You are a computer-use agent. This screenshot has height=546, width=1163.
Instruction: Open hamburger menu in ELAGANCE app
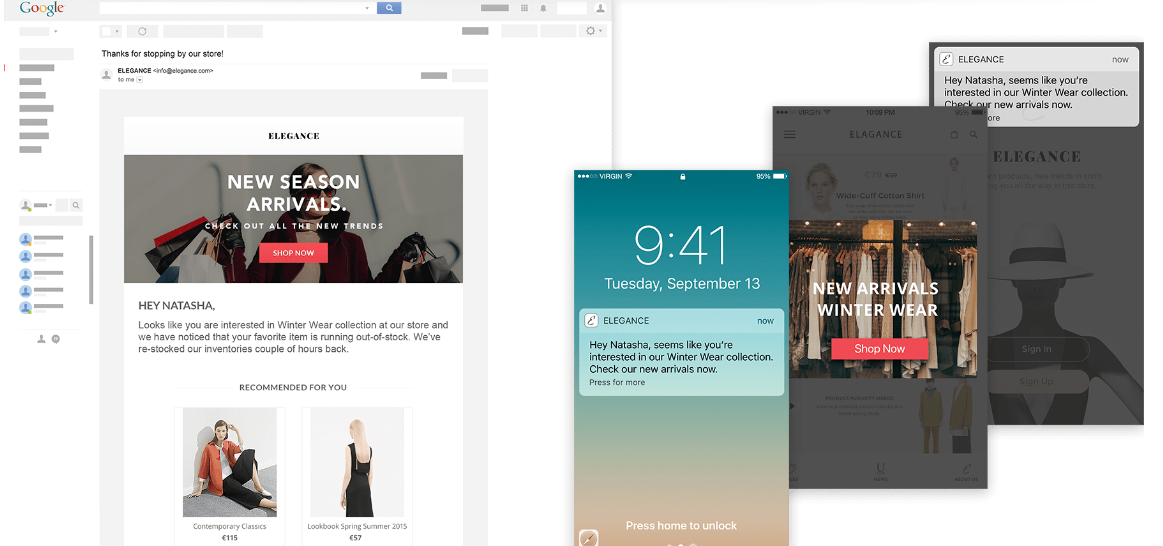[x=789, y=135]
